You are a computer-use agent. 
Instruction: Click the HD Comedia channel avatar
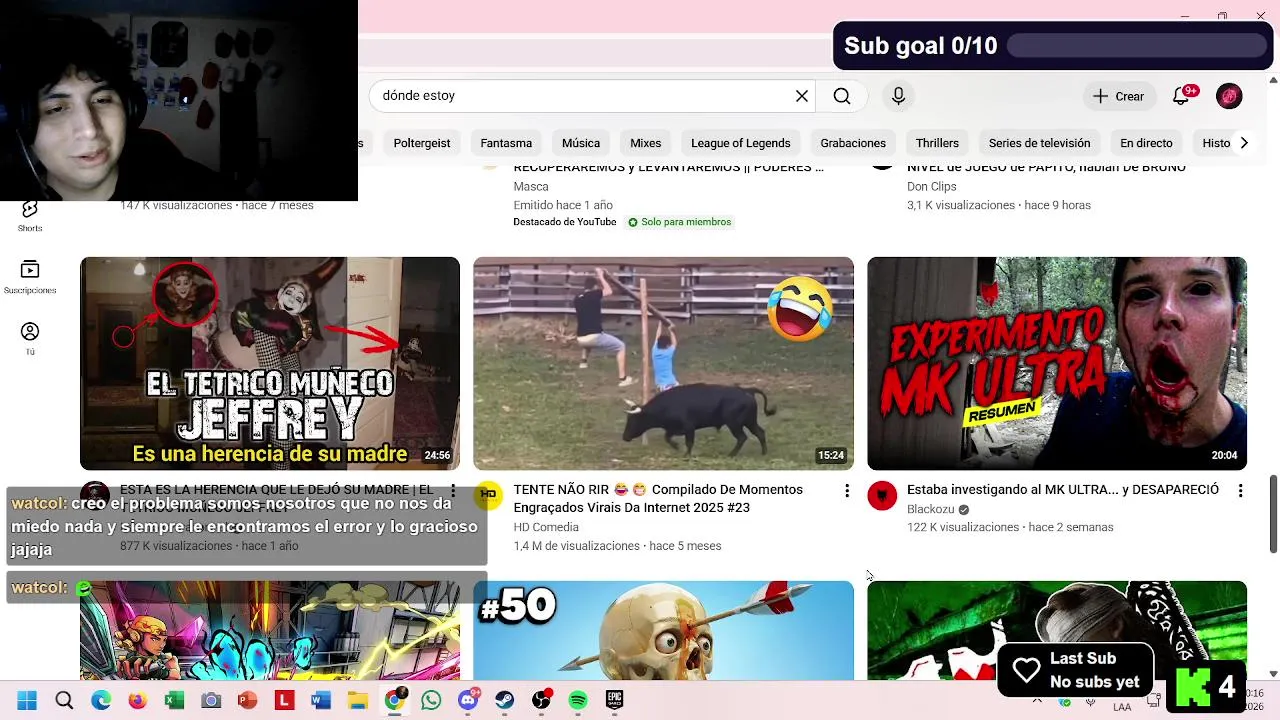tap(488, 494)
